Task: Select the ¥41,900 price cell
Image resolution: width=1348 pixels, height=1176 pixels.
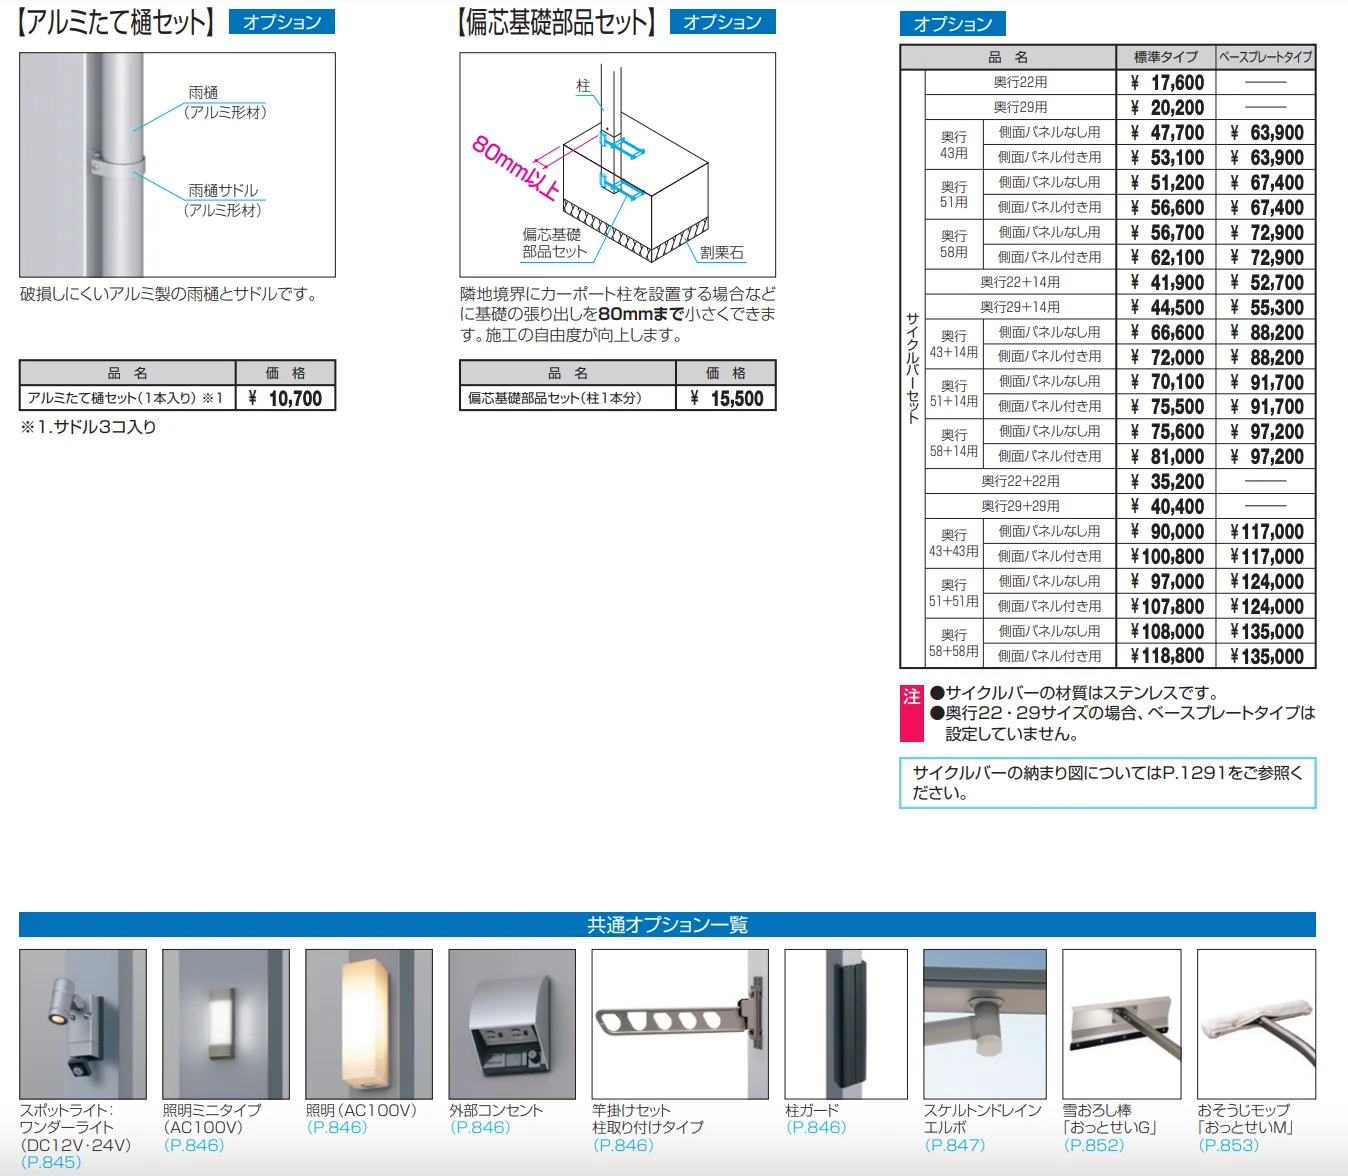Action: click(x=1166, y=282)
